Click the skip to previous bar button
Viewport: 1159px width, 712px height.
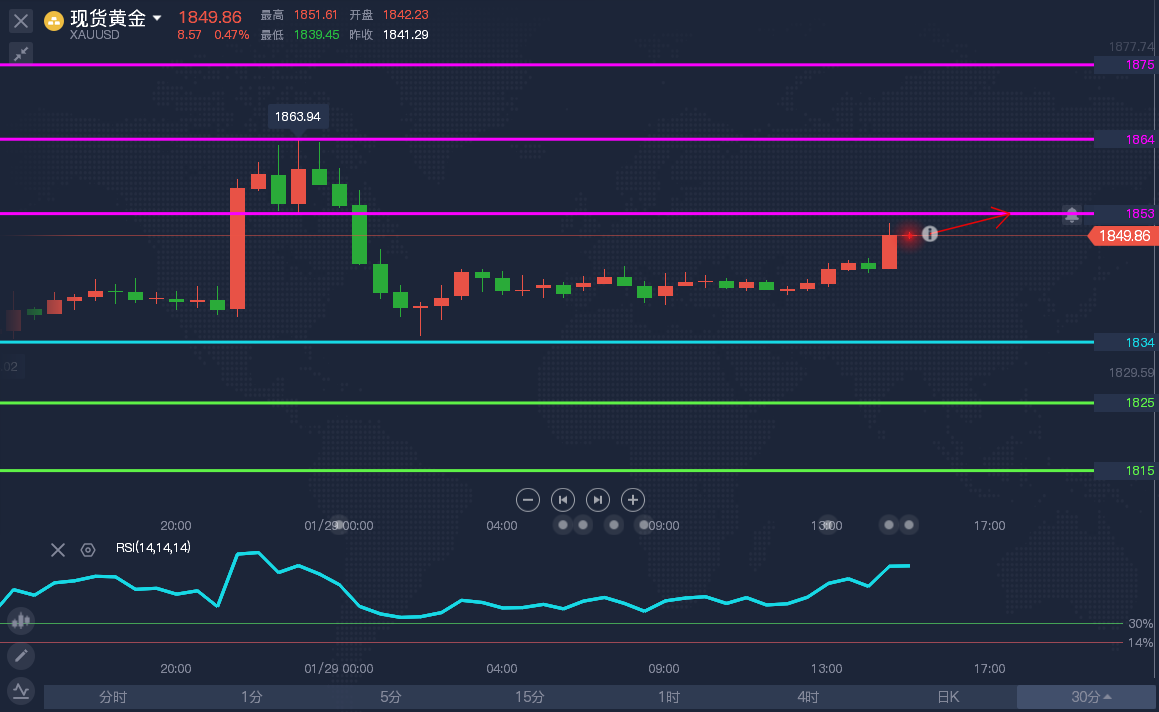click(x=562, y=500)
